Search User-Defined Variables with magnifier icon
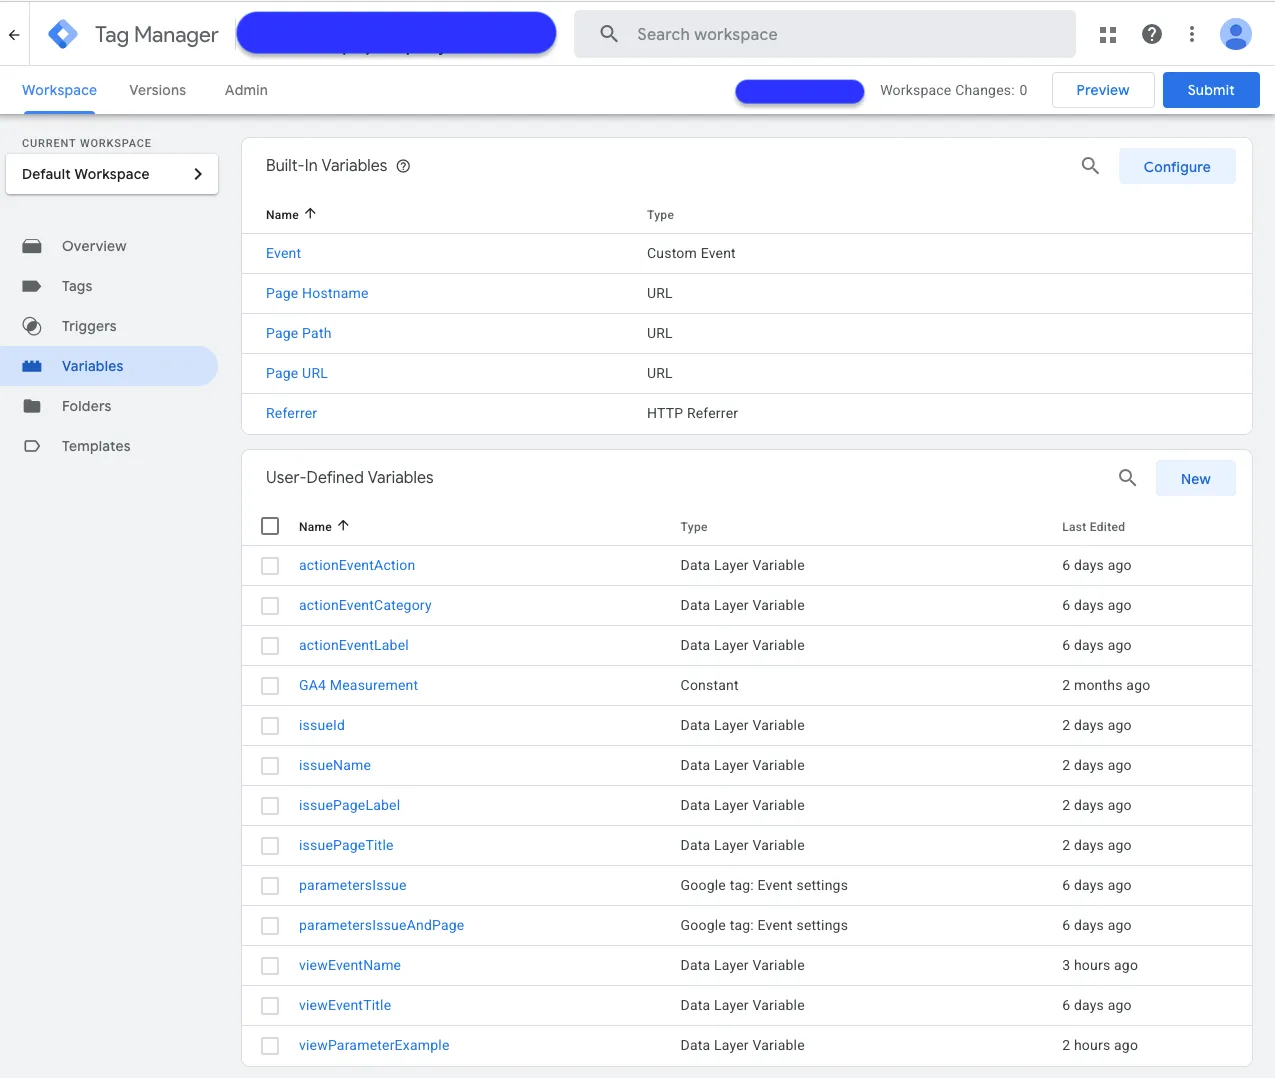1275x1078 pixels. (1128, 478)
